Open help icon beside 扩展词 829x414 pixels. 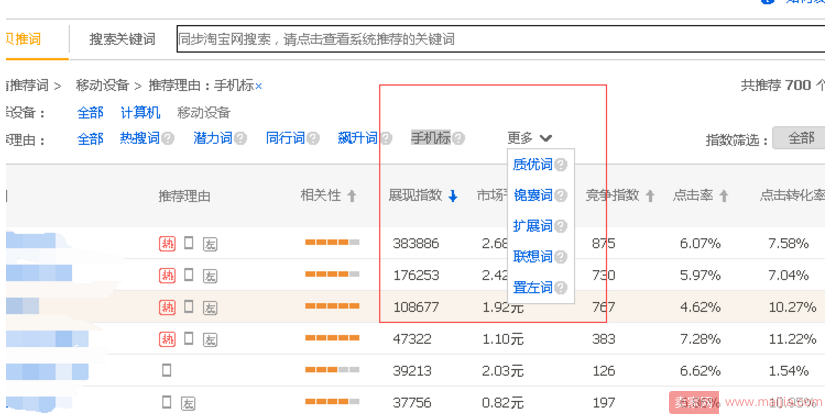(x=561, y=226)
